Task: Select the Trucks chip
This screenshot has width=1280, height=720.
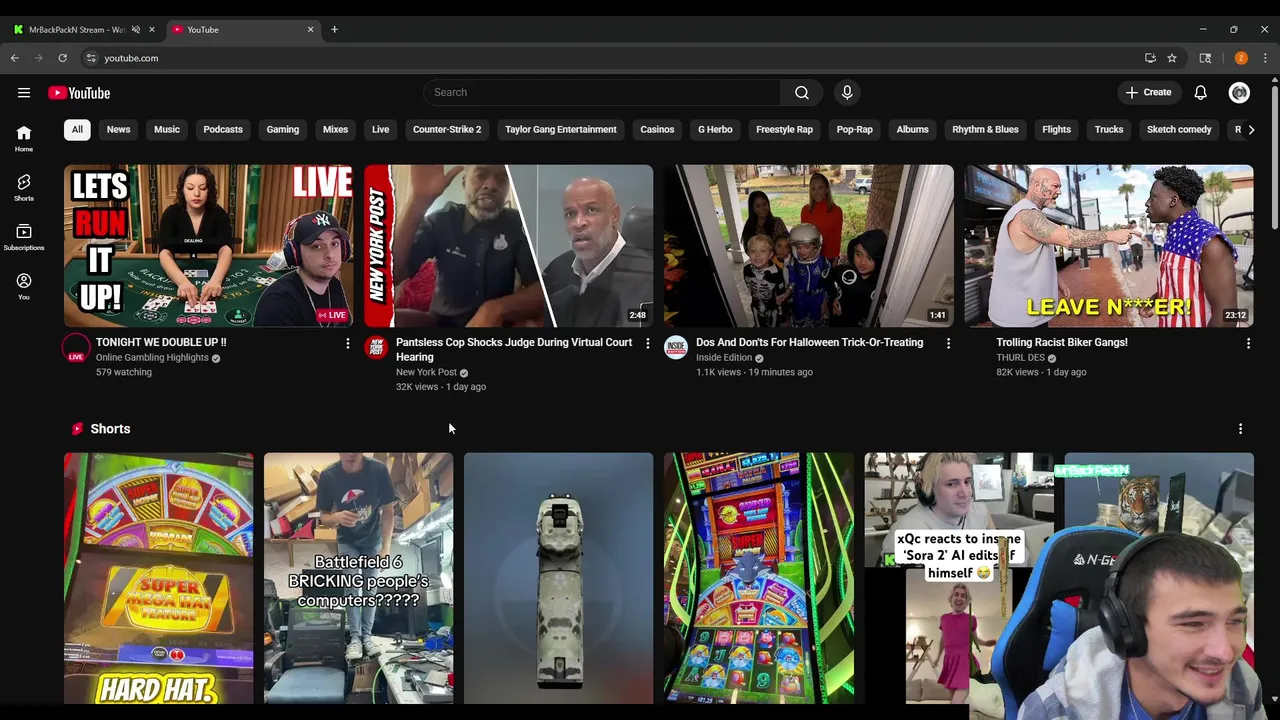Action: pyautogui.click(x=1109, y=129)
